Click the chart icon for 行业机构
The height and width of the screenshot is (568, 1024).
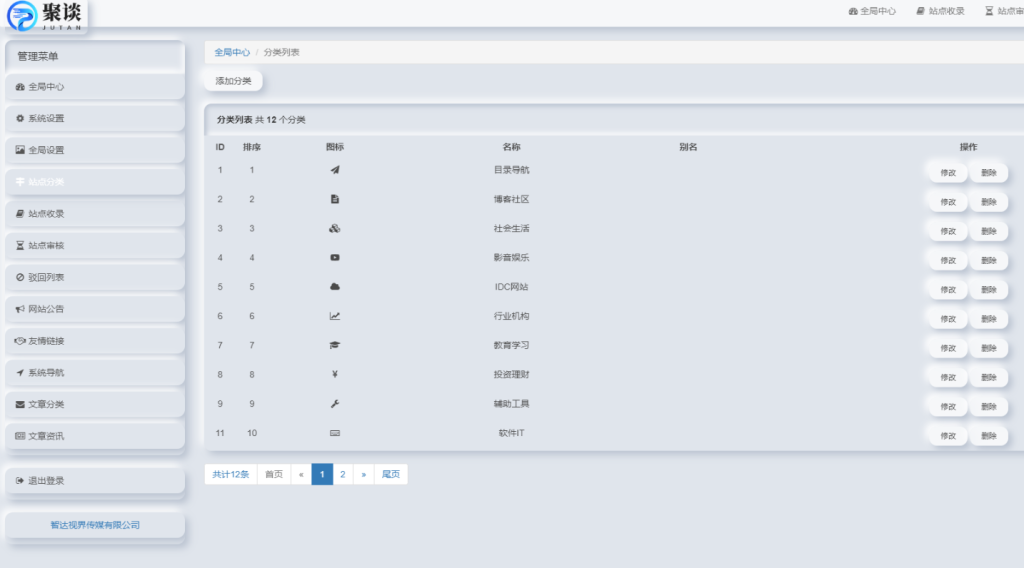(335, 316)
